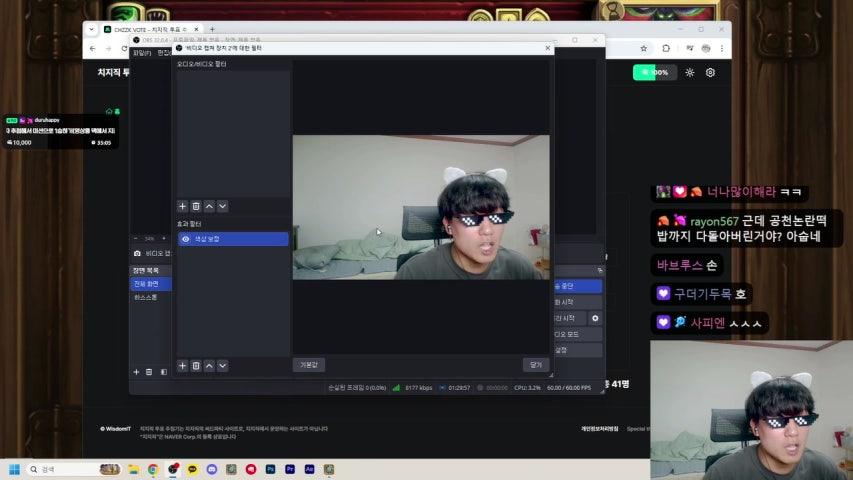Screen dimensions: 853x480
Task: Open browser extensions puzzle icon
Action: pyautogui.click(x=666, y=48)
